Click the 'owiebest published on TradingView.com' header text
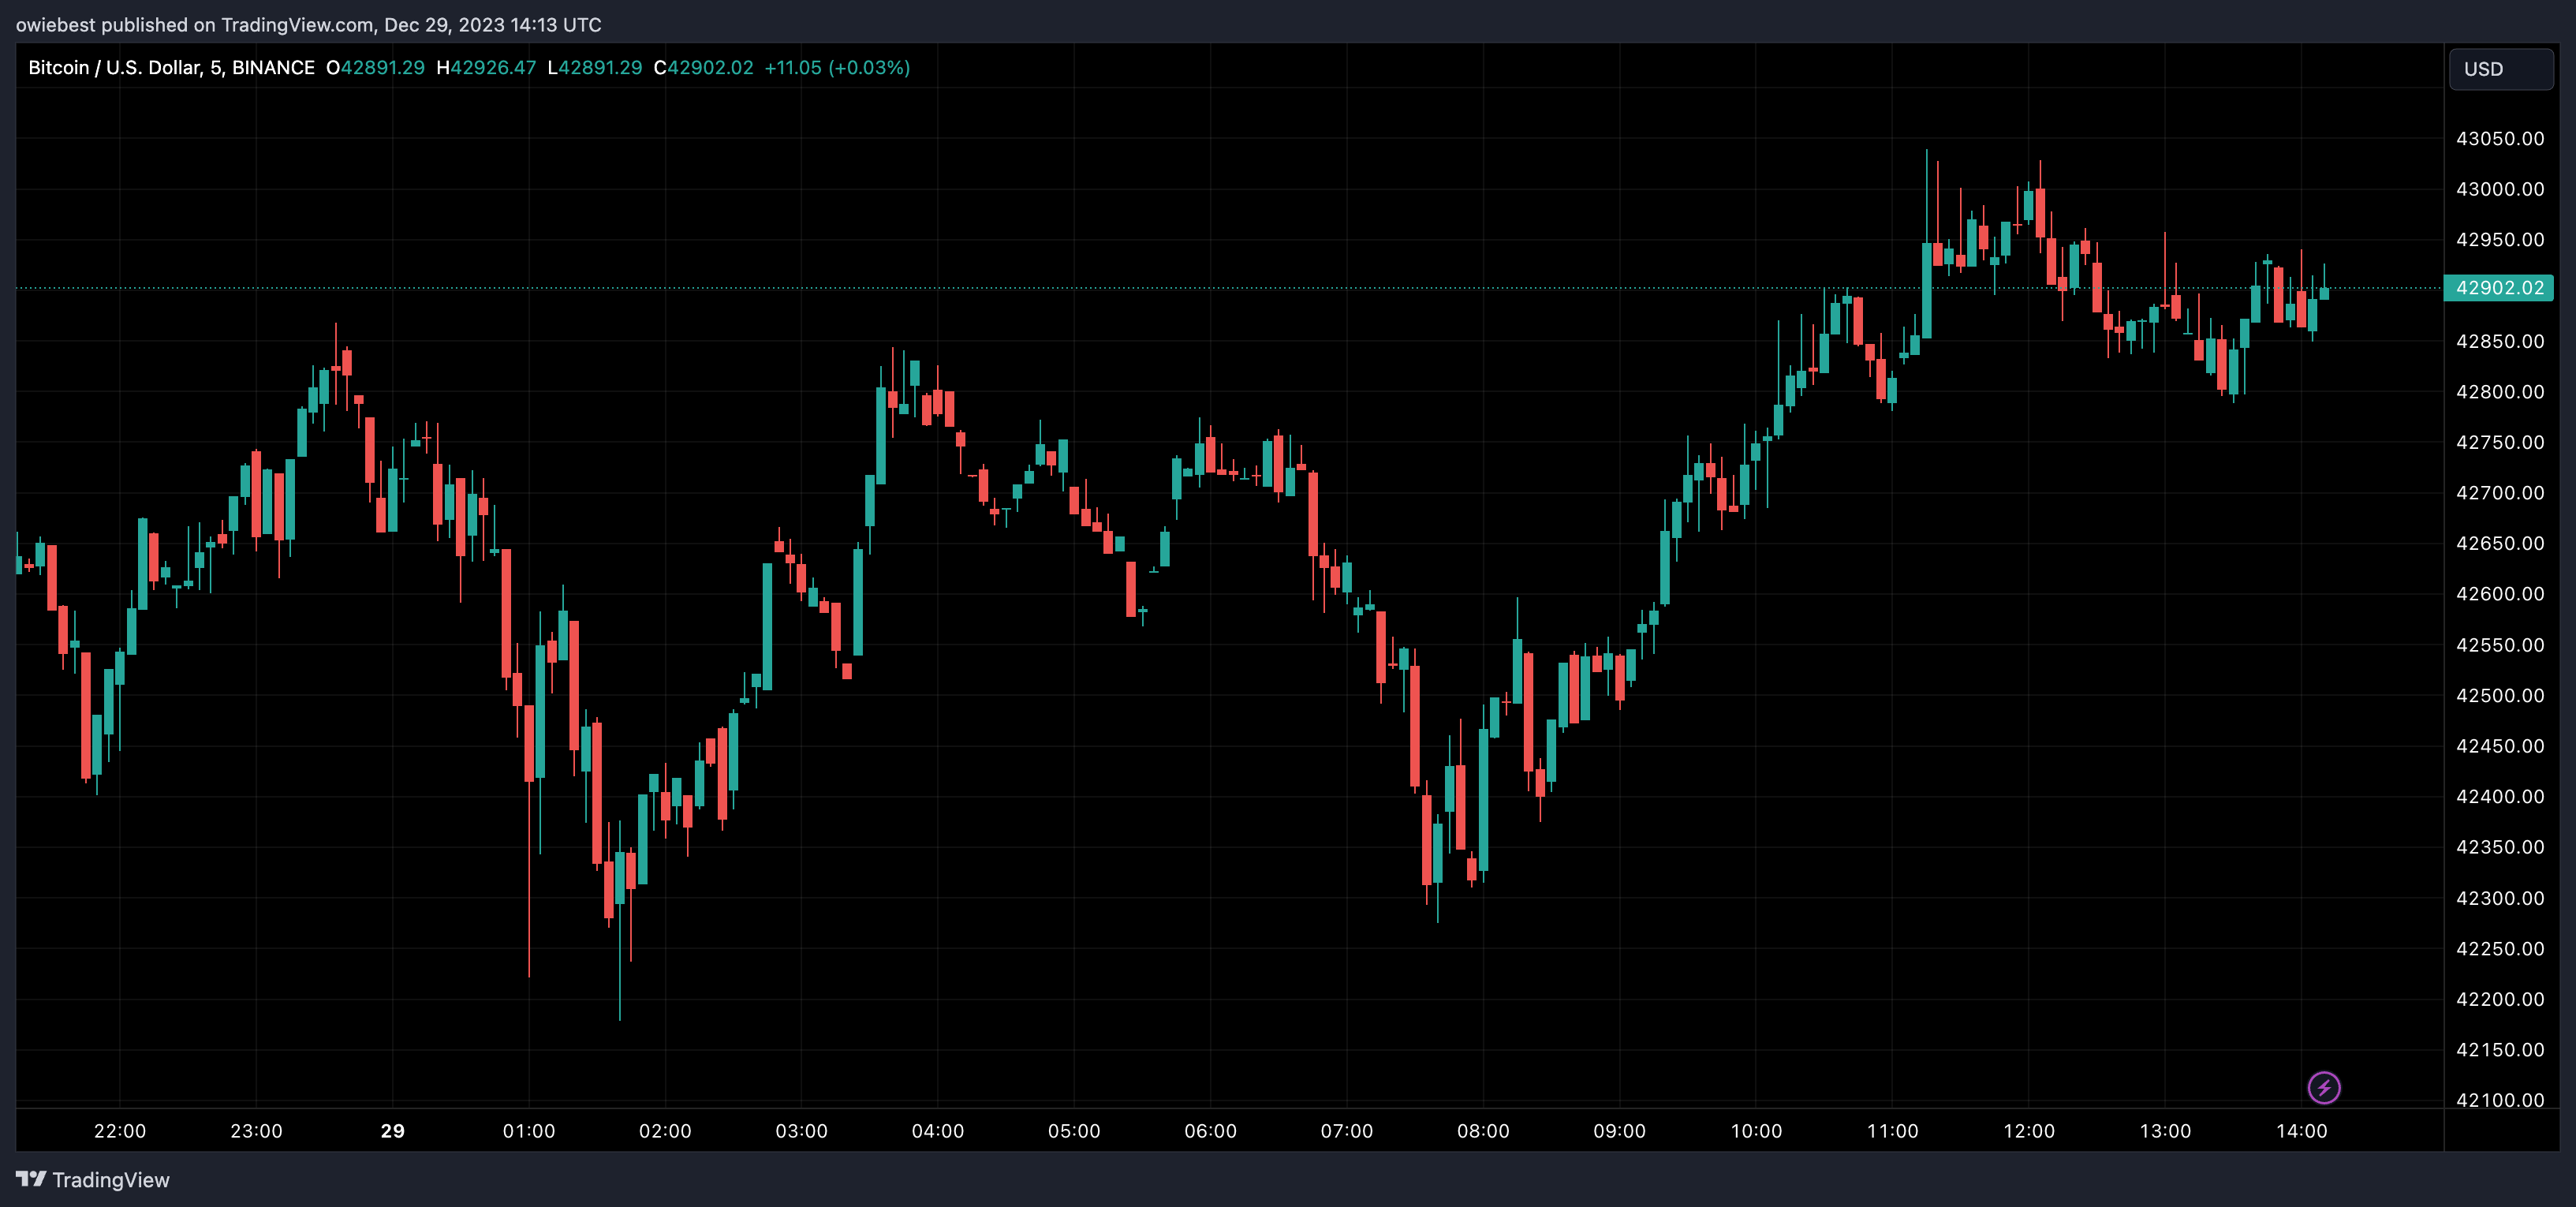The height and width of the screenshot is (1207, 2576). point(308,24)
